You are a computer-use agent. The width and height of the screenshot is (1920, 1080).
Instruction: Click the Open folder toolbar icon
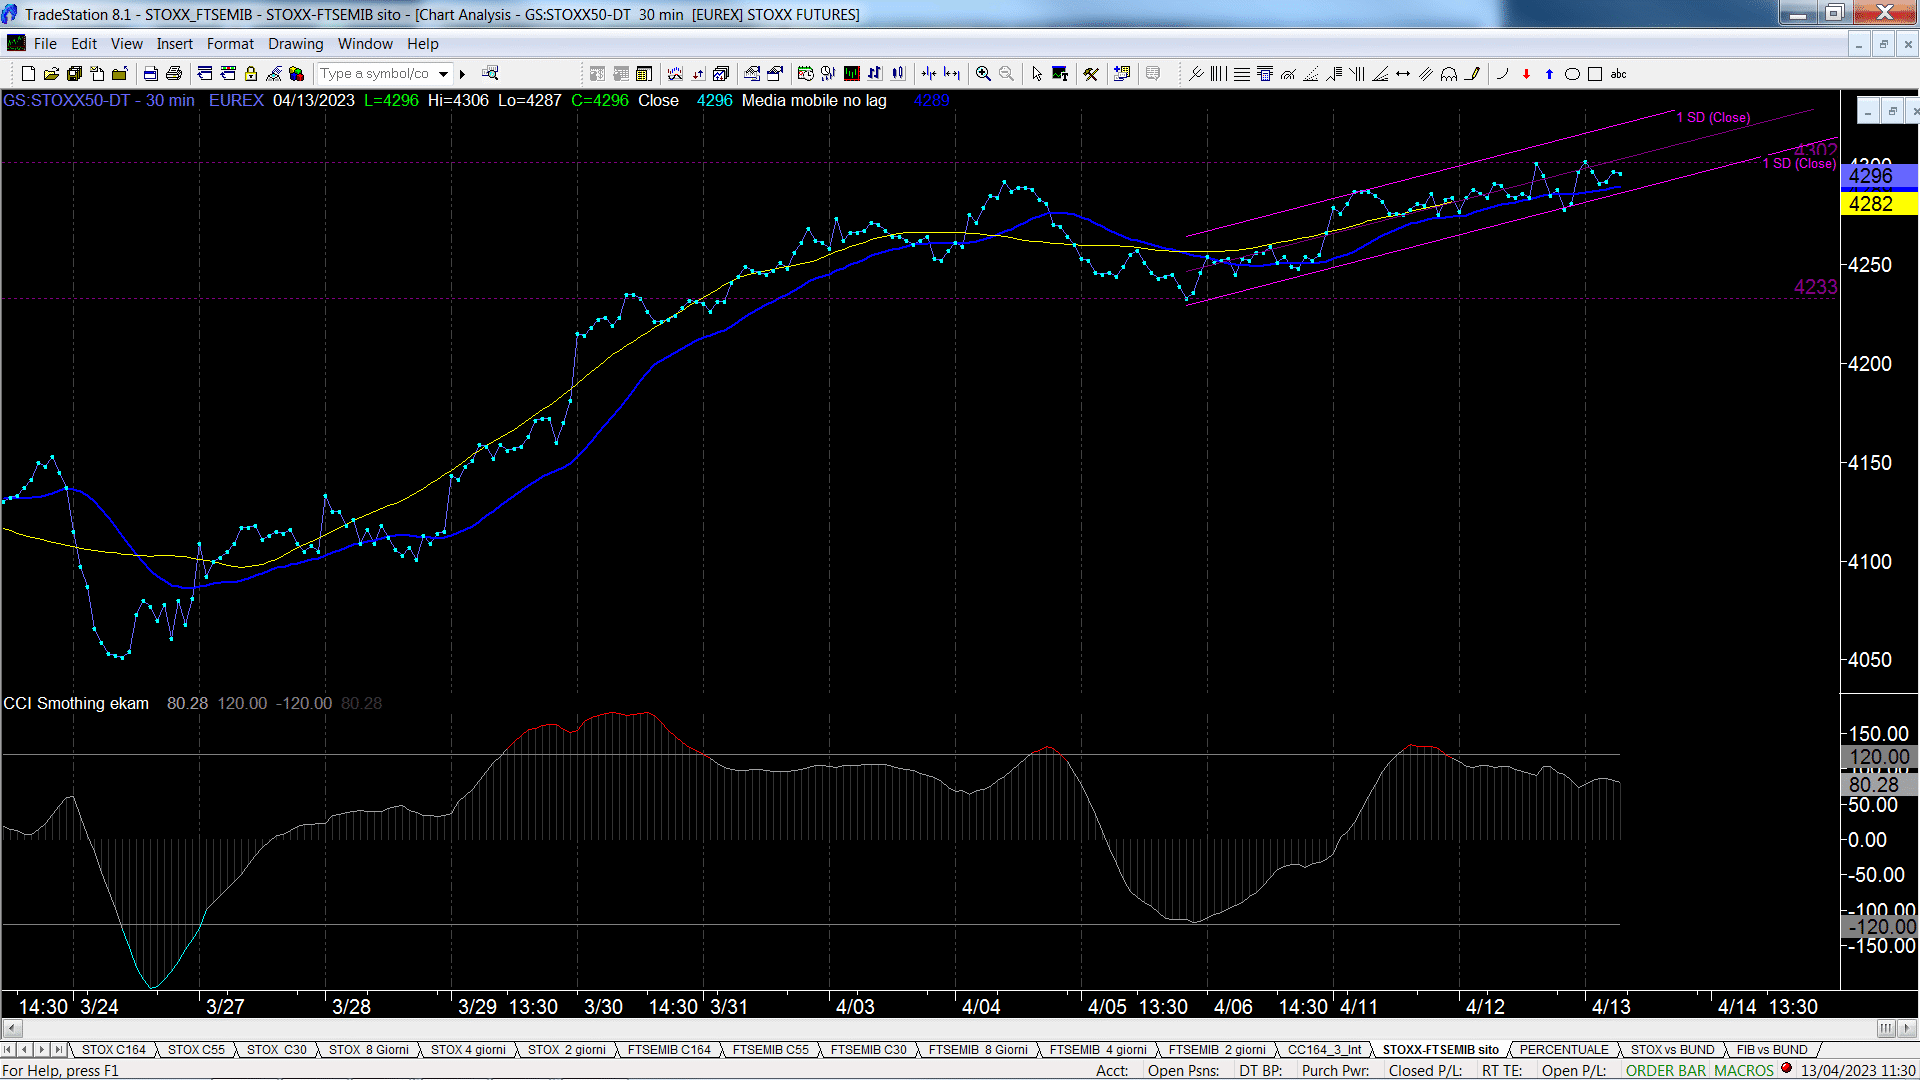coord(51,73)
